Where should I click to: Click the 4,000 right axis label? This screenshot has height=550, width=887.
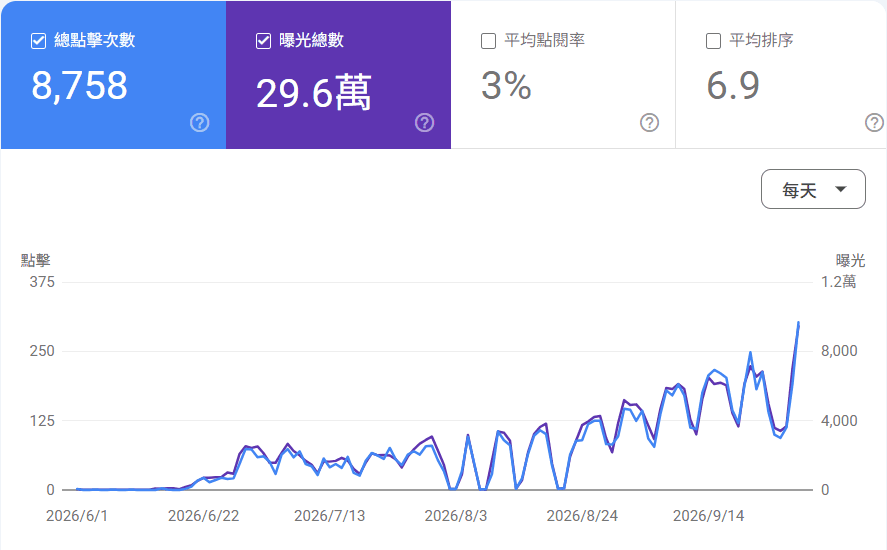pyautogui.click(x=839, y=420)
